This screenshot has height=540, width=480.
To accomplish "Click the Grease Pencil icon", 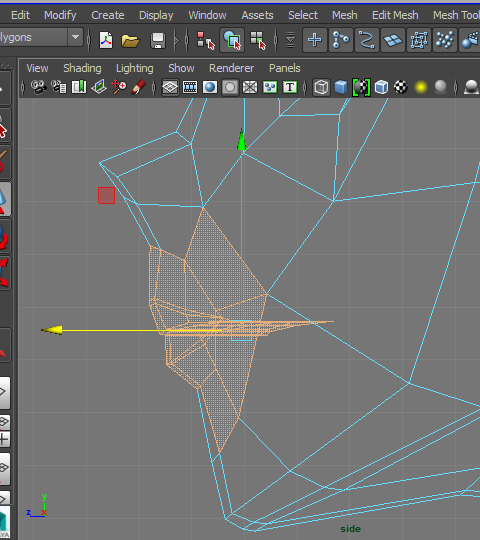I will pos(138,87).
